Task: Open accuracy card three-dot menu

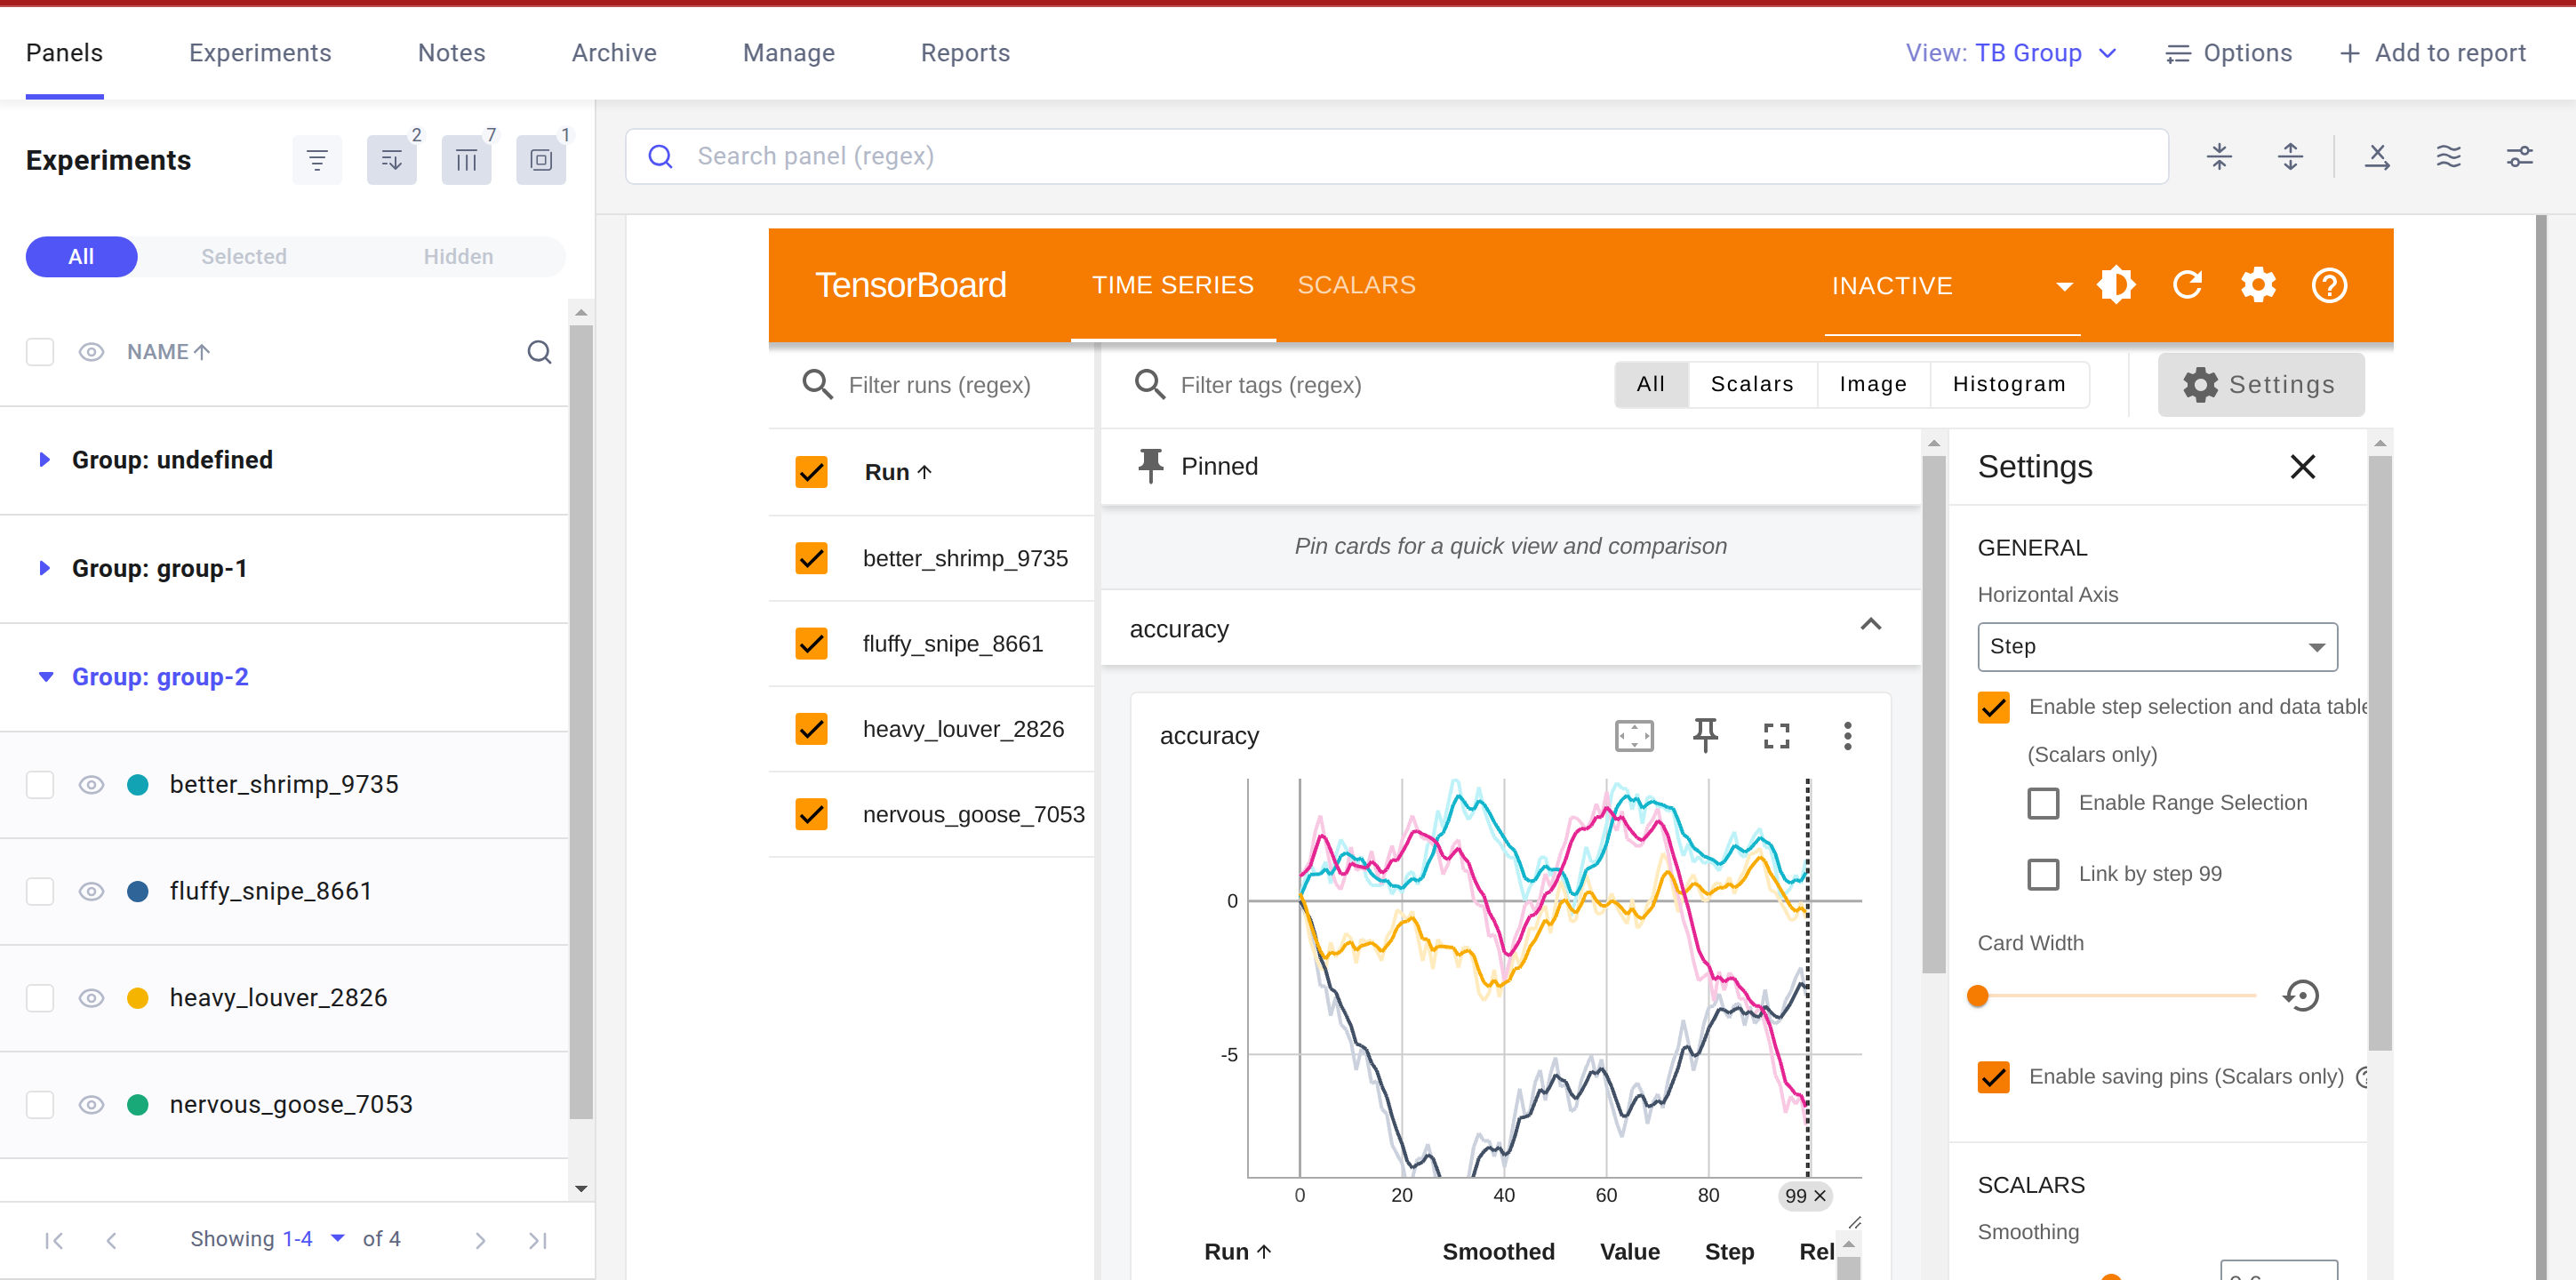Action: coord(1847,735)
